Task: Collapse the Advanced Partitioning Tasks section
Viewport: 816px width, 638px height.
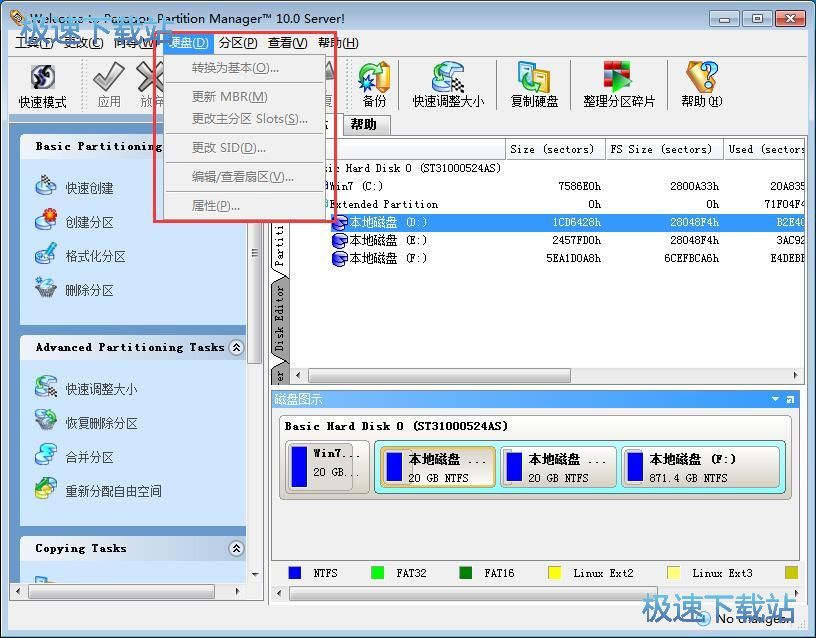Action: coord(236,347)
